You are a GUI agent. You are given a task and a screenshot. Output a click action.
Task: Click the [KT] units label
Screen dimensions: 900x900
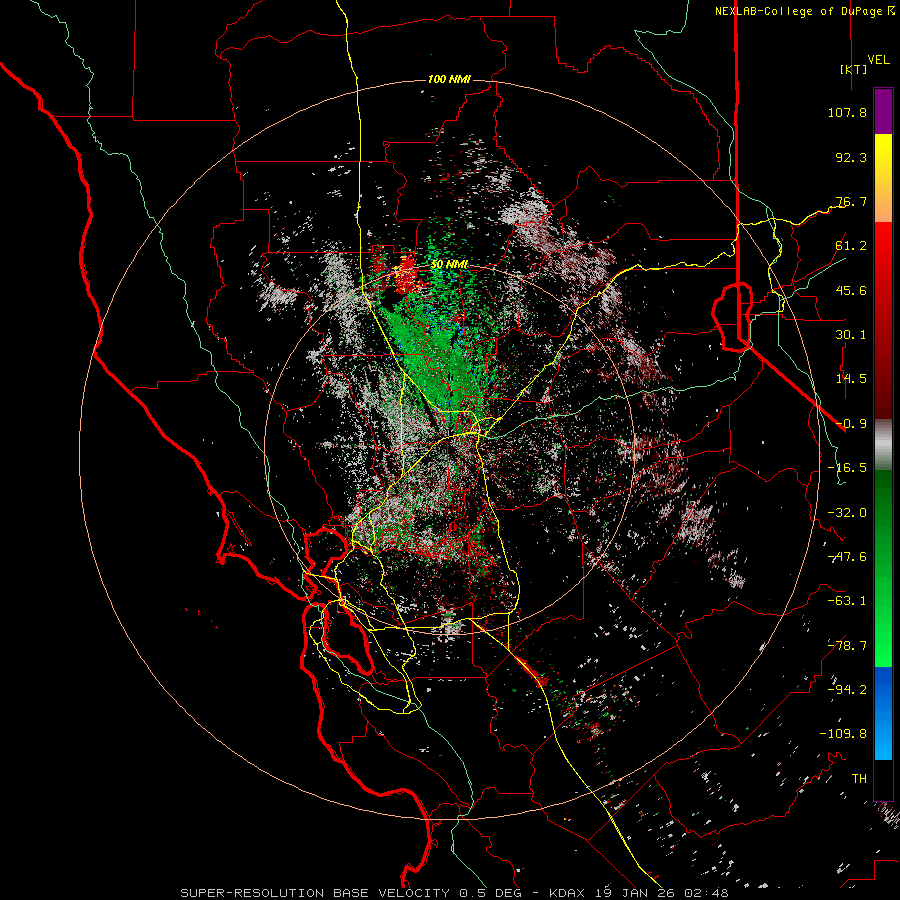[x=853, y=69]
